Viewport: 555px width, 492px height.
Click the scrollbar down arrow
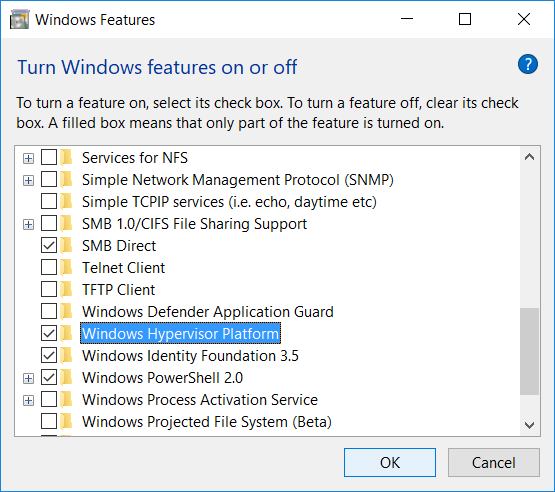click(530, 425)
